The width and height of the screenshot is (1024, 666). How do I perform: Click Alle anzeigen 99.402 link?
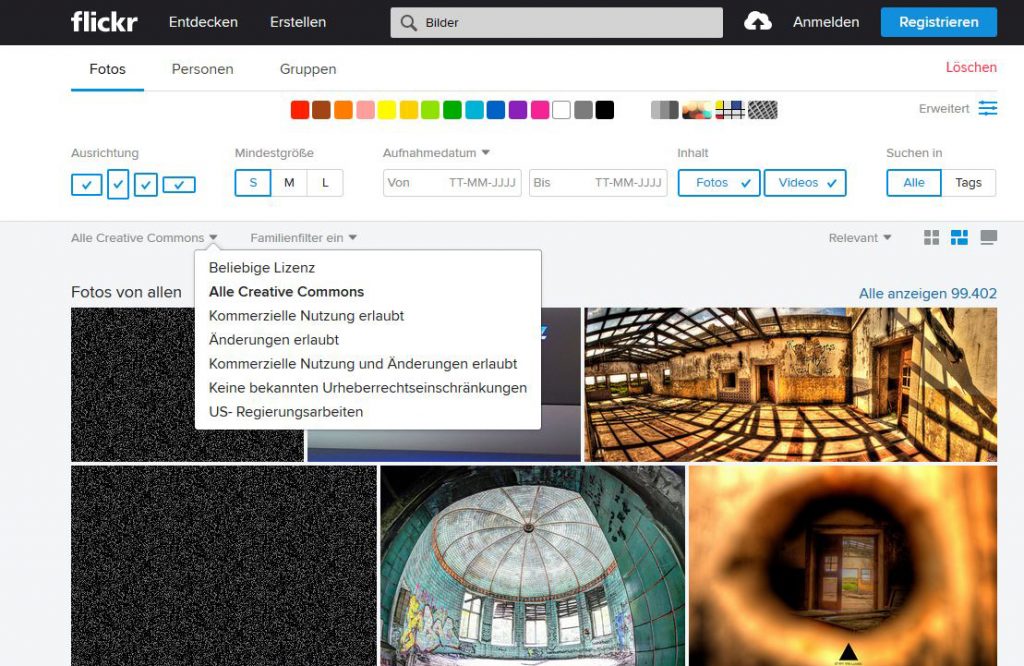click(927, 294)
